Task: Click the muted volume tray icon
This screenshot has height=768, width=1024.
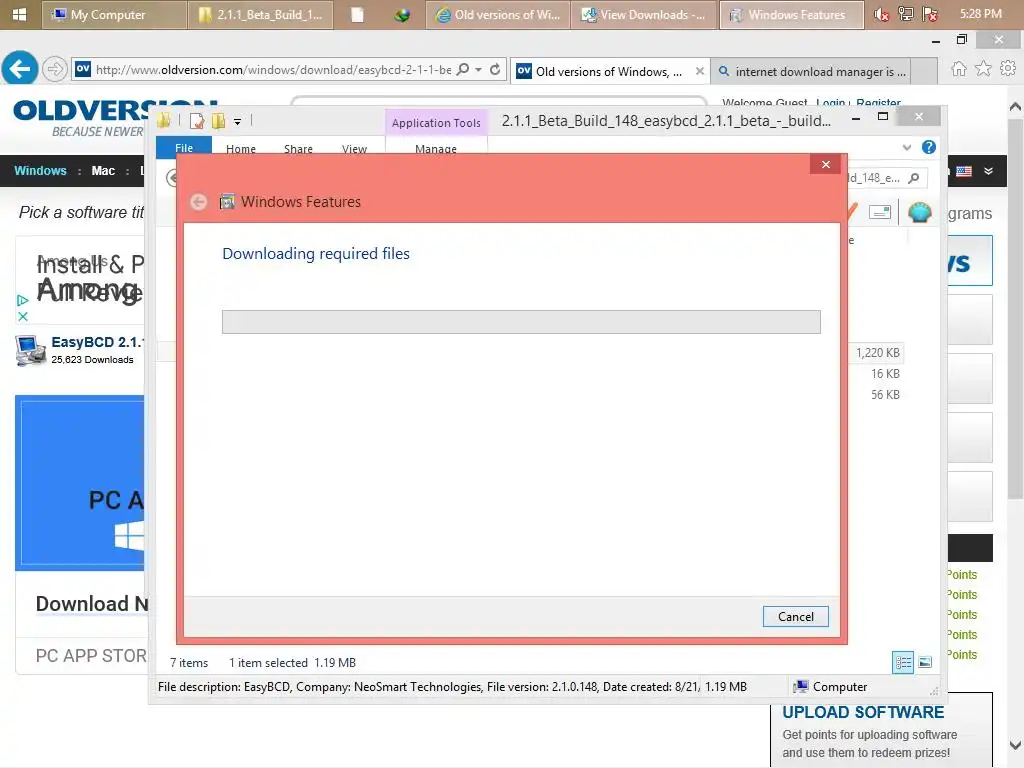Action: [x=882, y=14]
